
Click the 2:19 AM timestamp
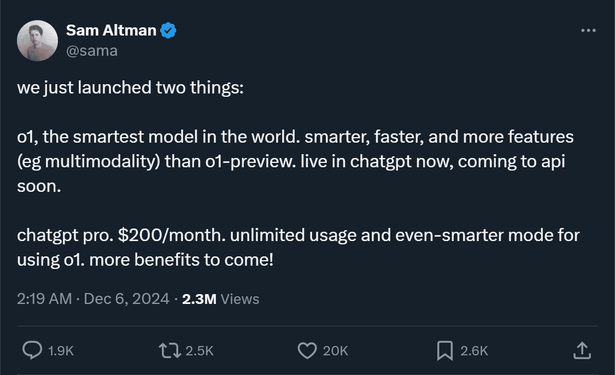point(44,299)
